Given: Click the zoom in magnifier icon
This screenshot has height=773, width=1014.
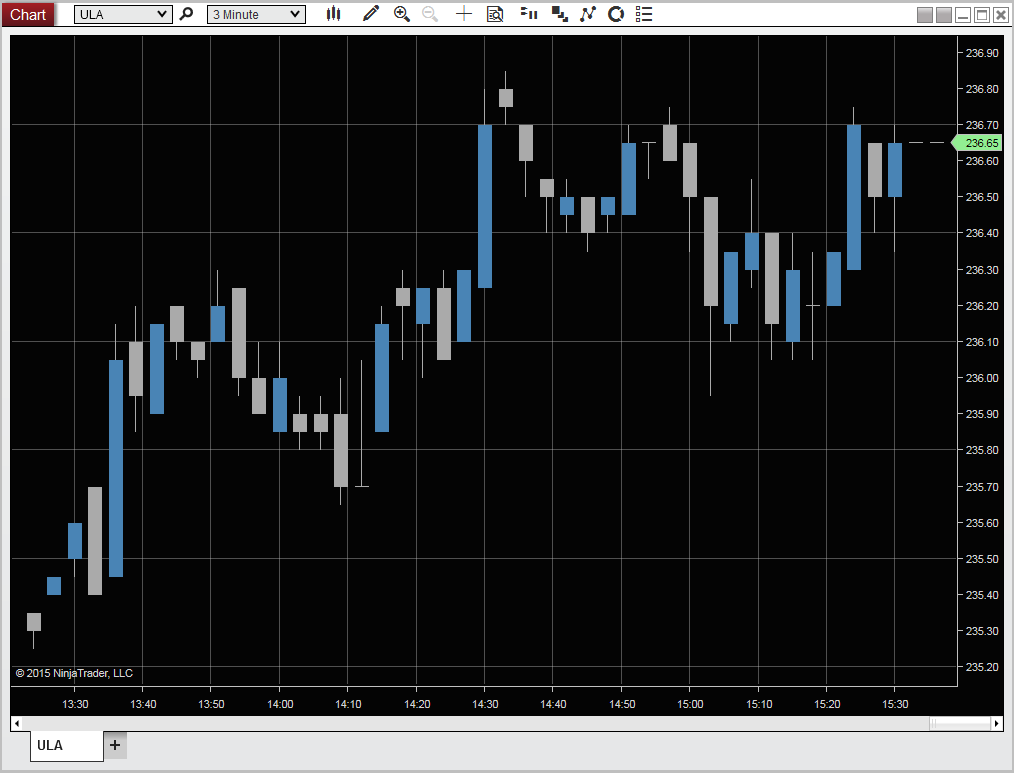Looking at the screenshot, I should tap(402, 14).
